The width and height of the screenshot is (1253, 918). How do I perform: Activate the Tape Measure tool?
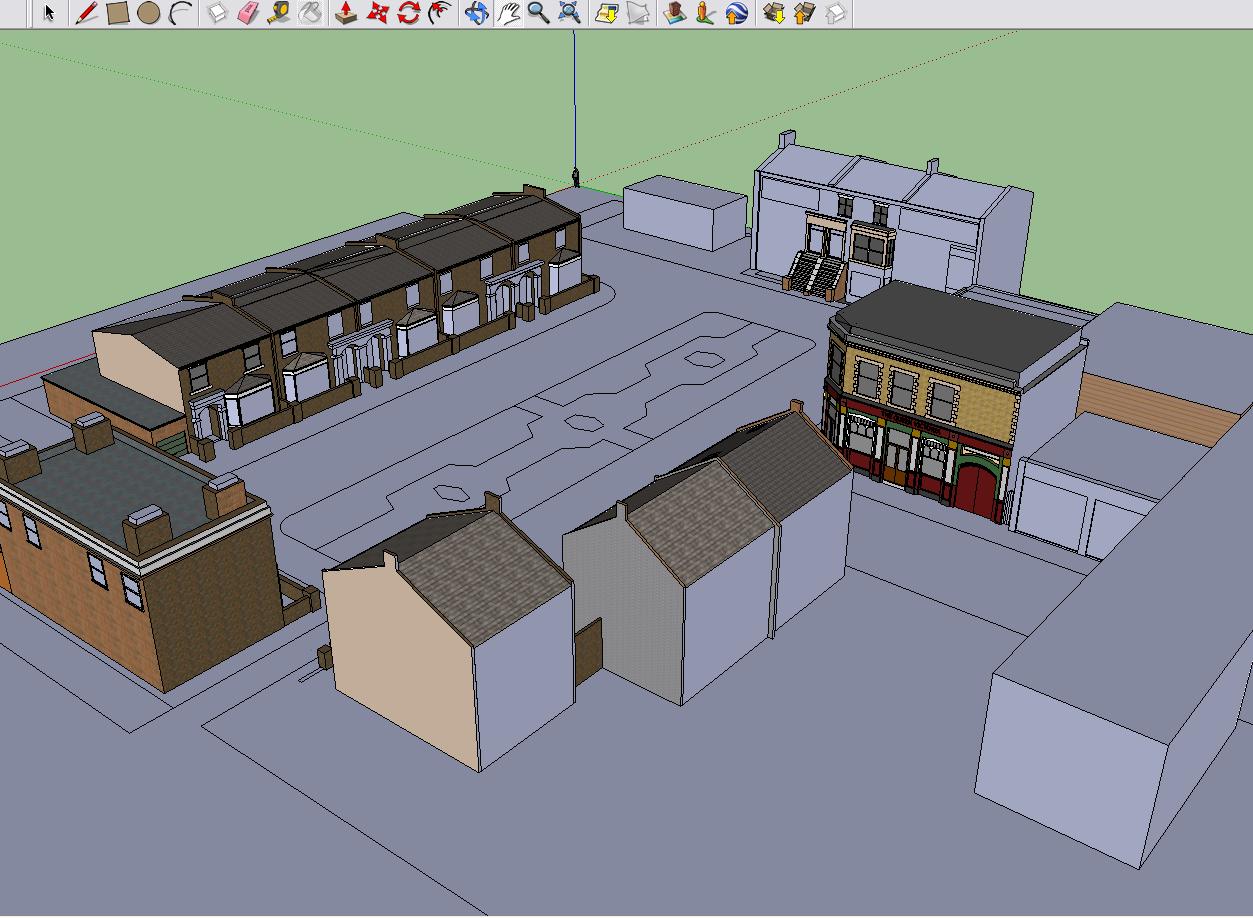tap(279, 13)
